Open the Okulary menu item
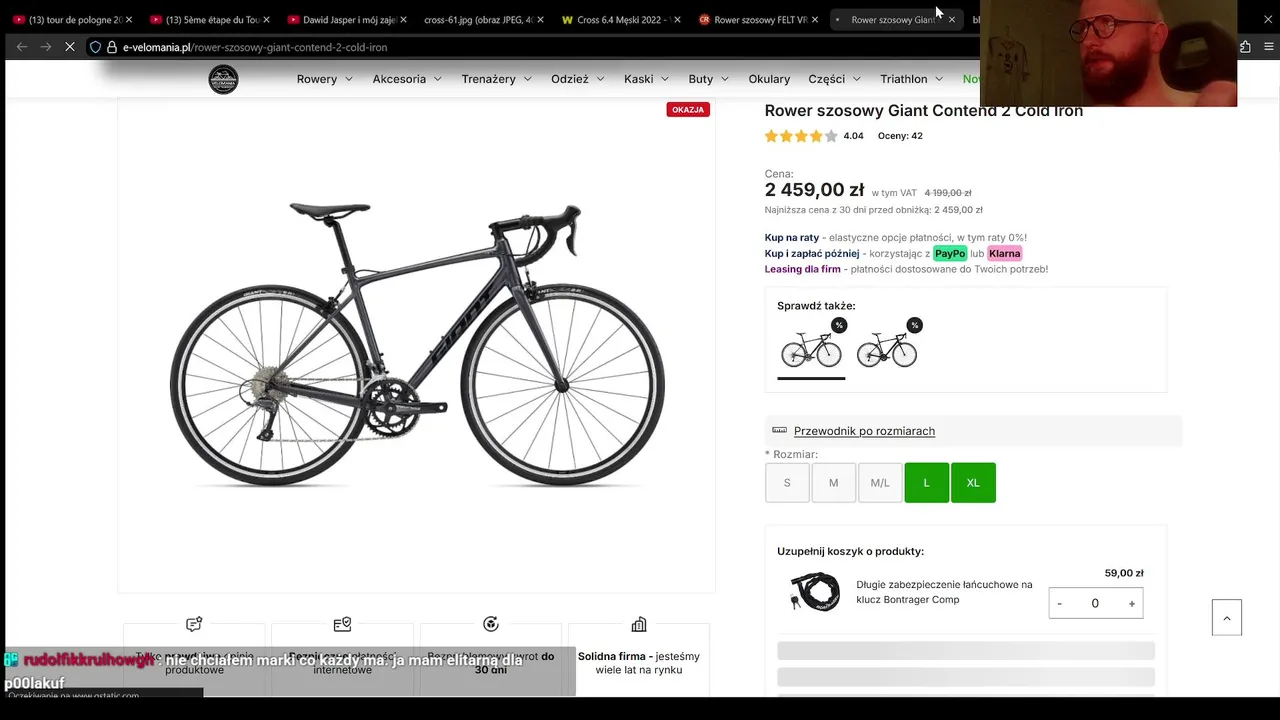The width and height of the screenshot is (1280, 720). click(769, 79)
